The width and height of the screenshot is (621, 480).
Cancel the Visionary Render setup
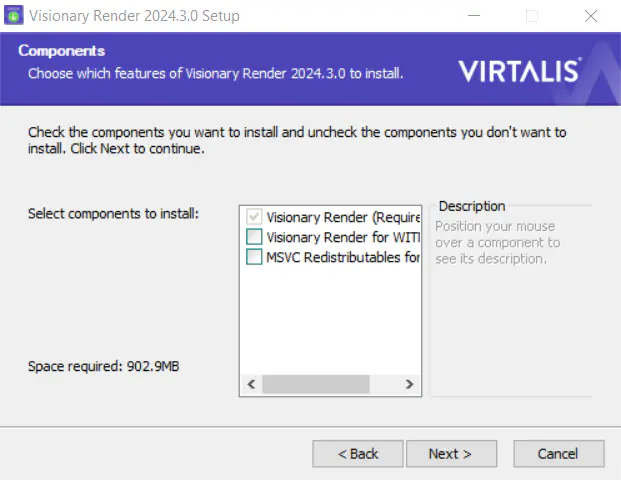[x=558, y=453]
